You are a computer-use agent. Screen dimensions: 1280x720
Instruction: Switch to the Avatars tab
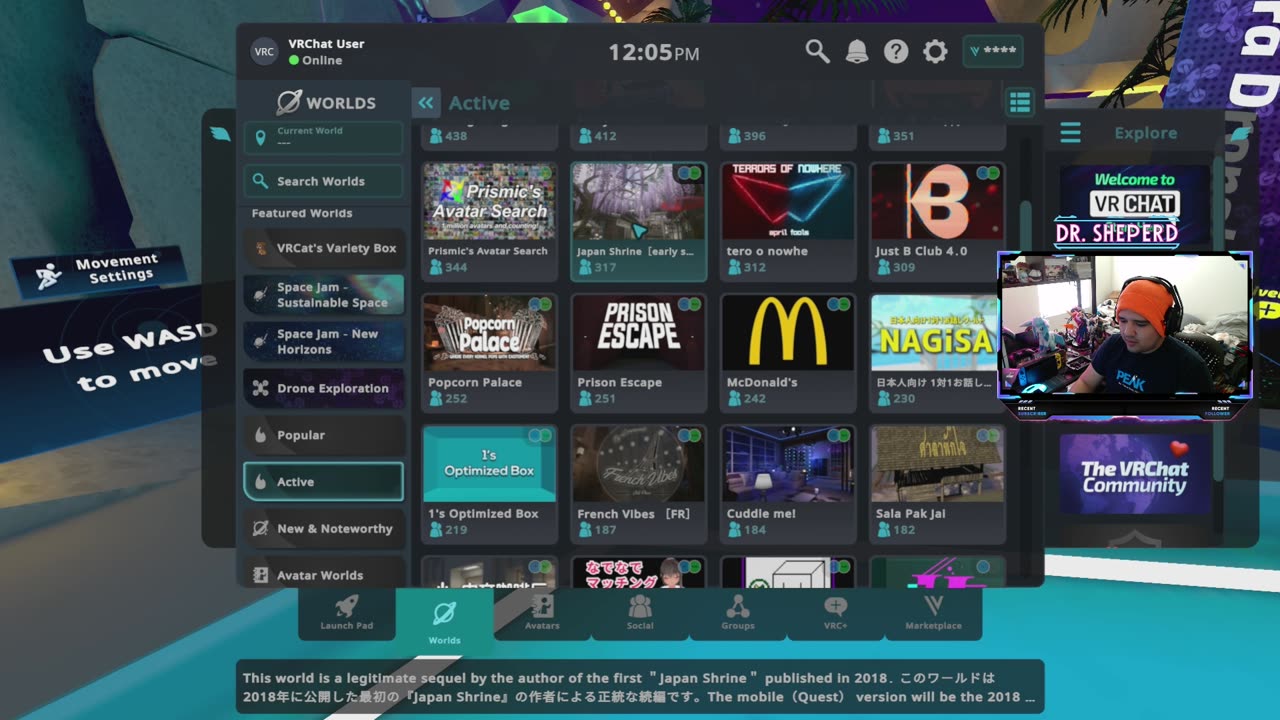point(542,613)
